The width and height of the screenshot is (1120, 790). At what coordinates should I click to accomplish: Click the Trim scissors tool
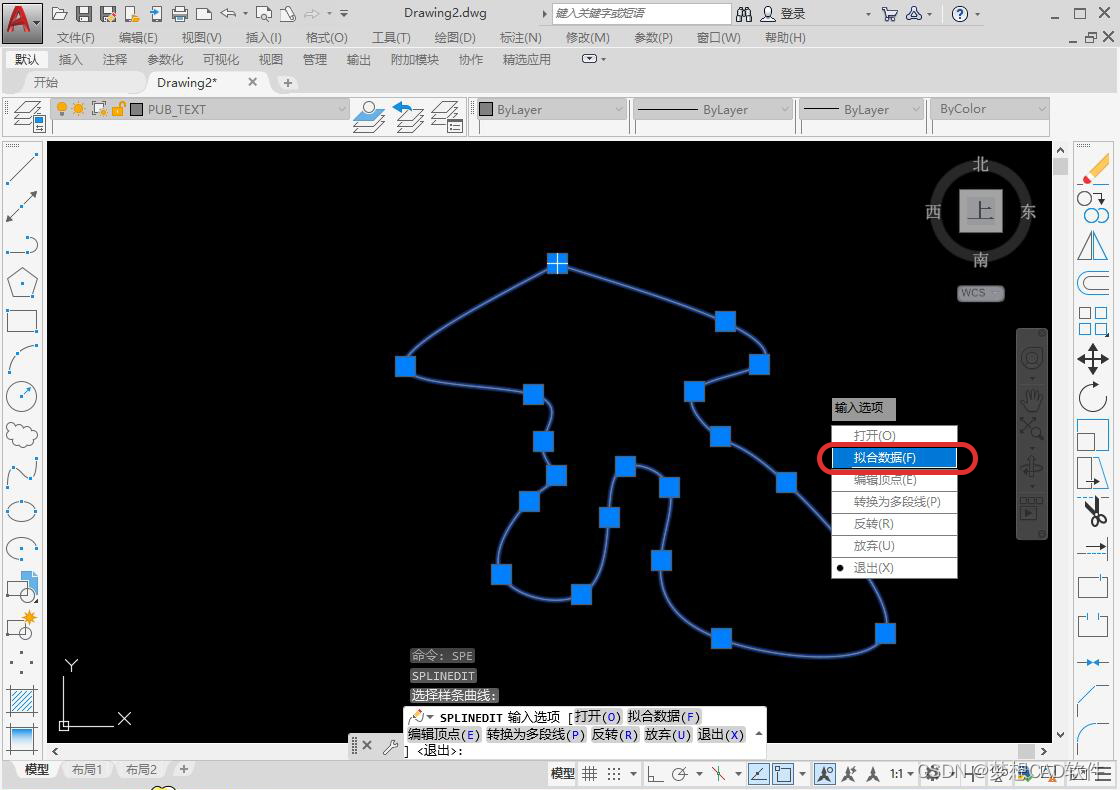1095,513
